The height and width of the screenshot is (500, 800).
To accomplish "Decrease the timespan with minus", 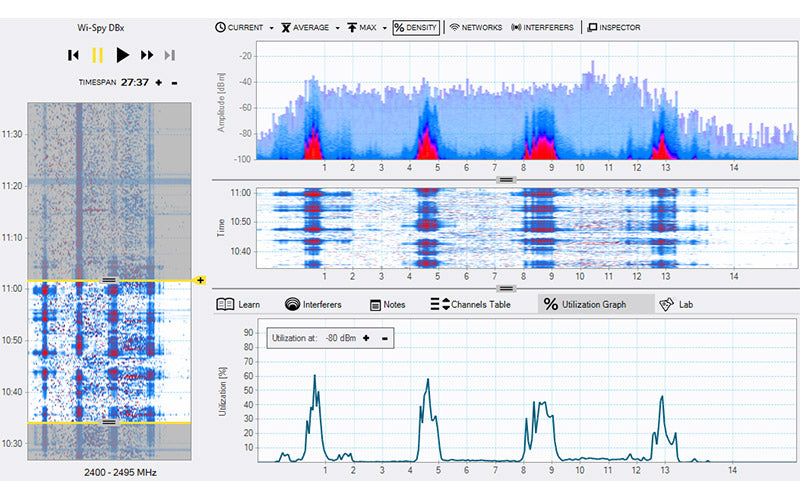I will click(174, 82).
